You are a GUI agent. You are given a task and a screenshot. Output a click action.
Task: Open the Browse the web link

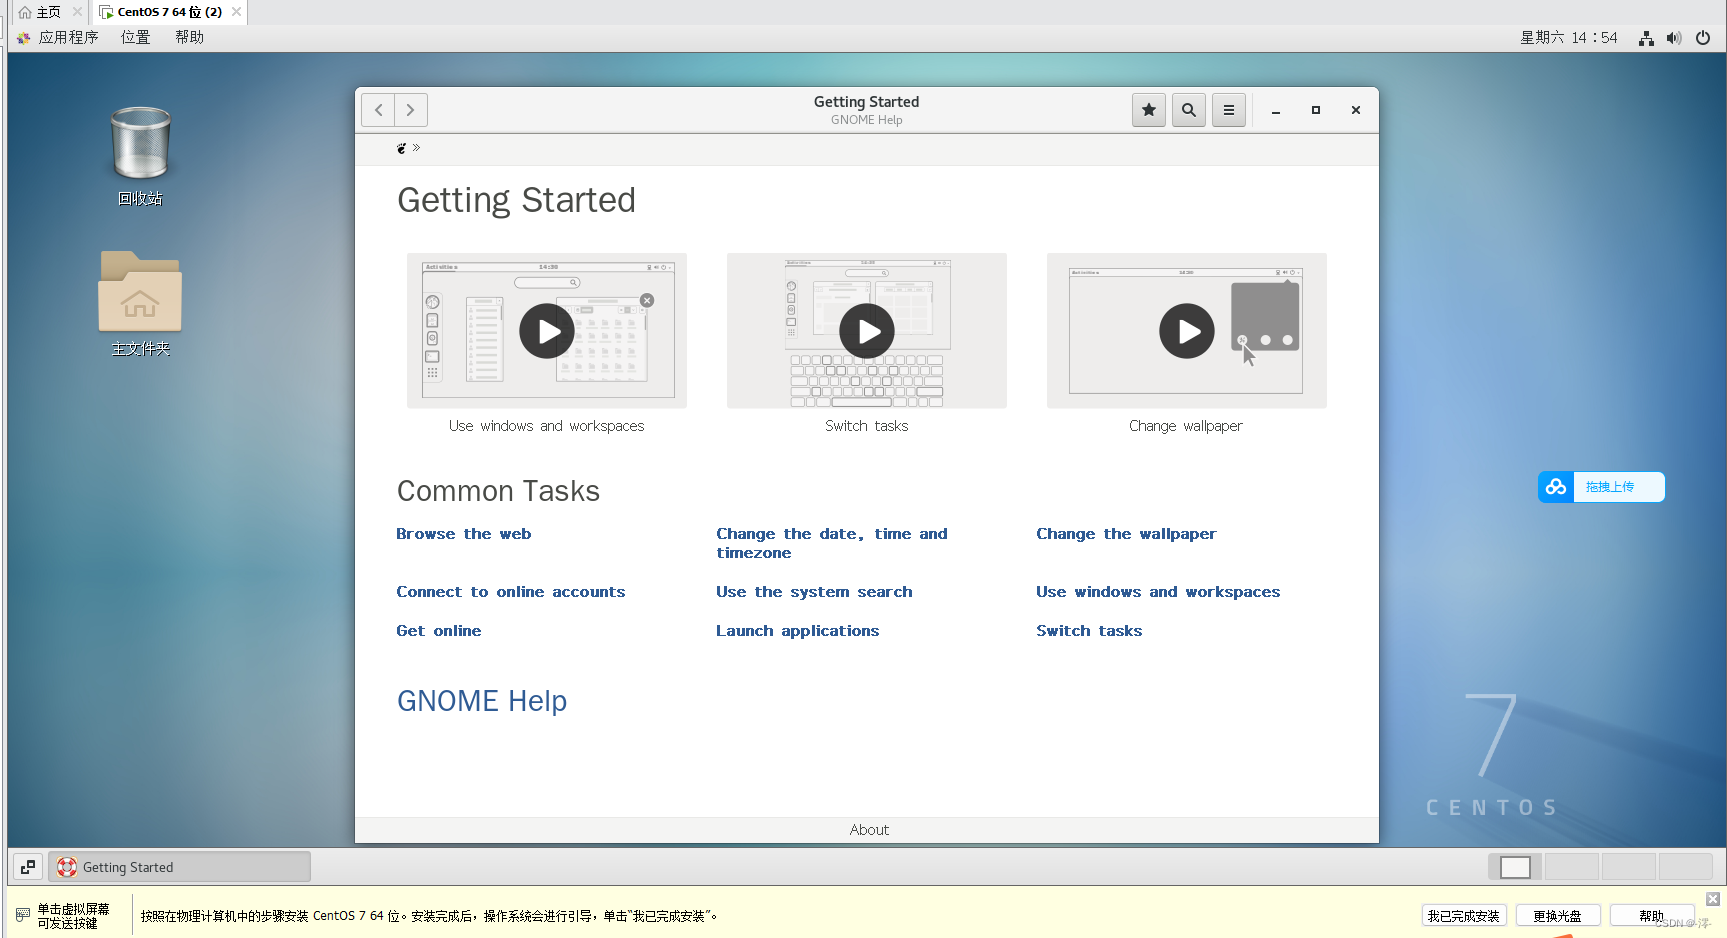464,534
